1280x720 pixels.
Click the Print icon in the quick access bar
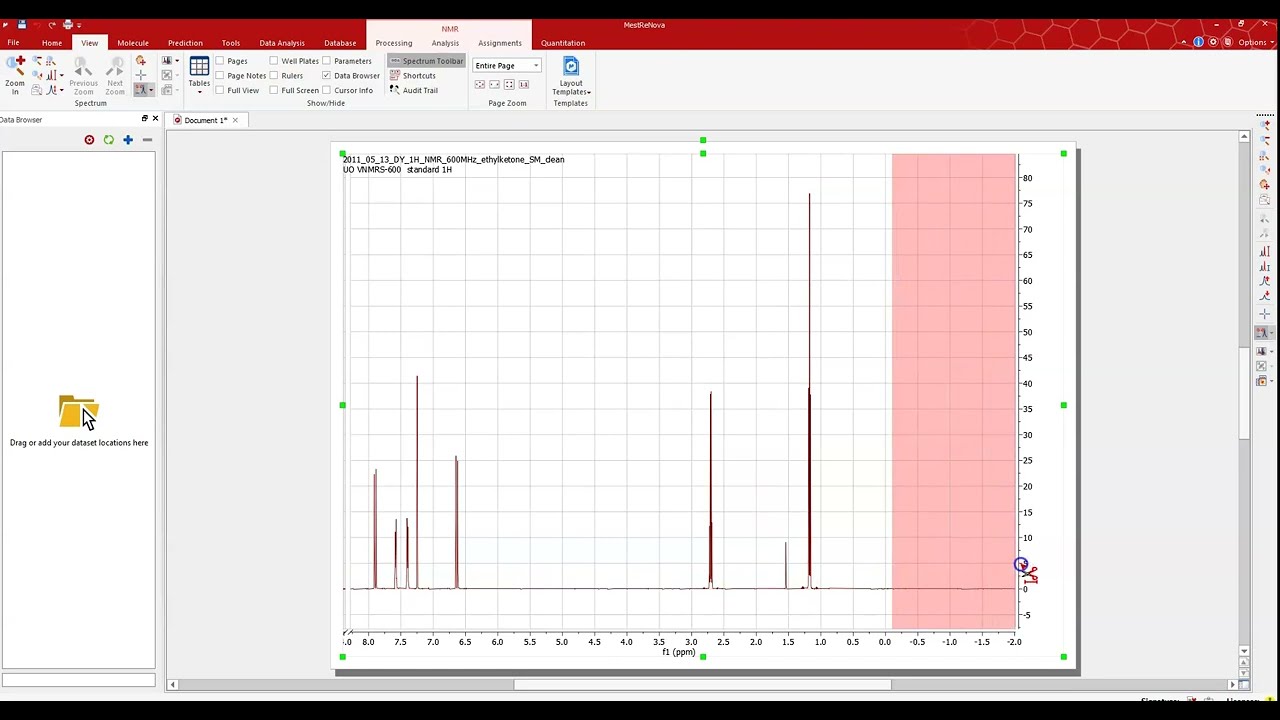68,24
